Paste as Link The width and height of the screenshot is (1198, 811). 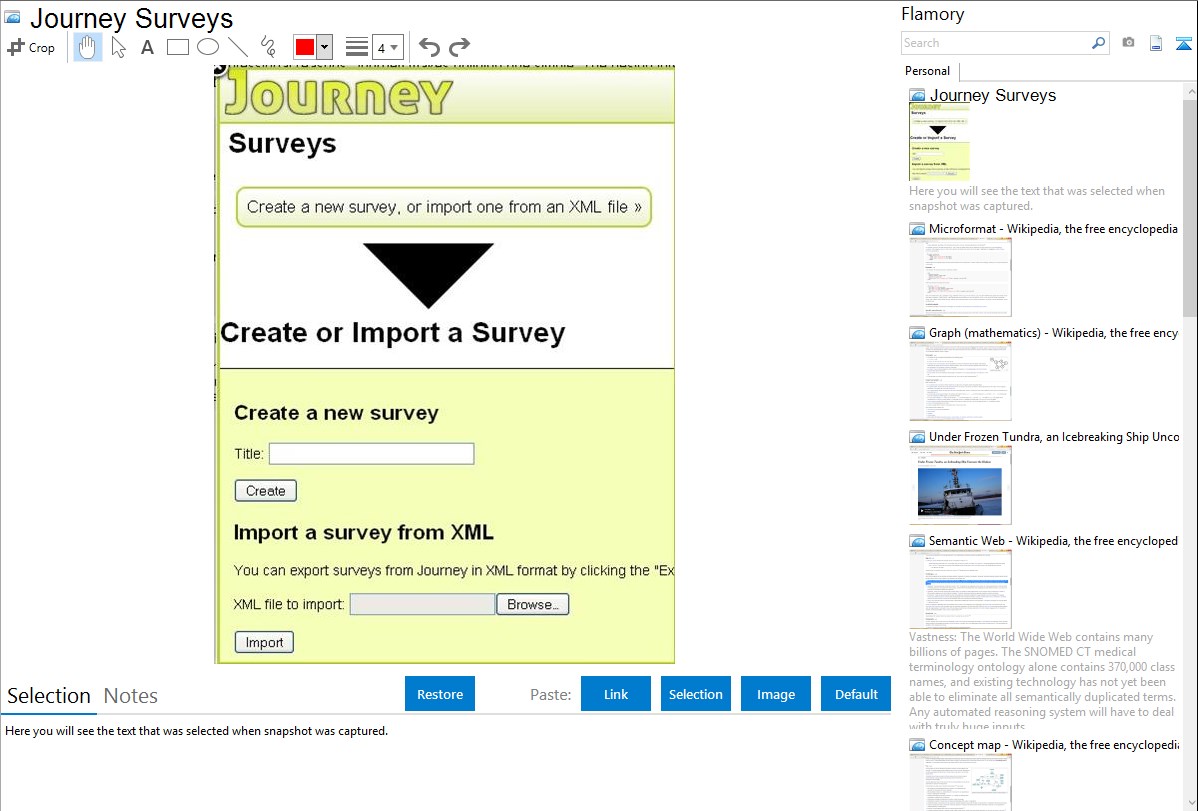pos(616,694)
